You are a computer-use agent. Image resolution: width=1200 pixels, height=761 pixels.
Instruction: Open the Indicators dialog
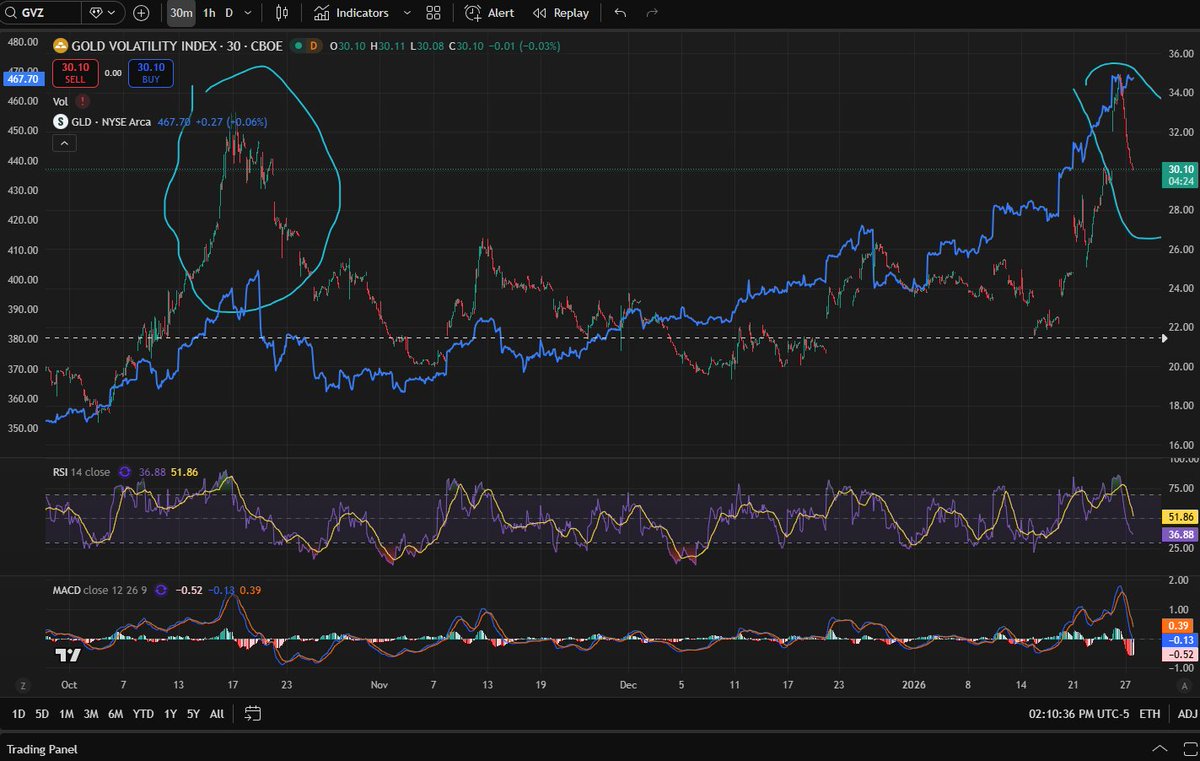350,13
